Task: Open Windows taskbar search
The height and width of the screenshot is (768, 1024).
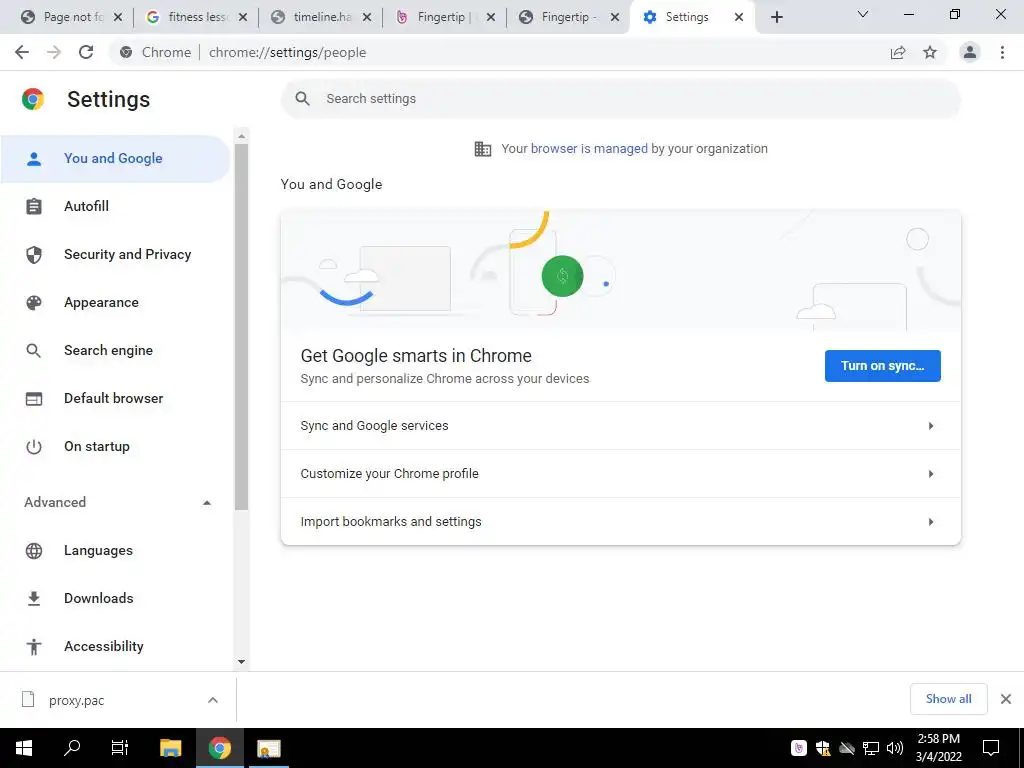Action: click(72, 748)
